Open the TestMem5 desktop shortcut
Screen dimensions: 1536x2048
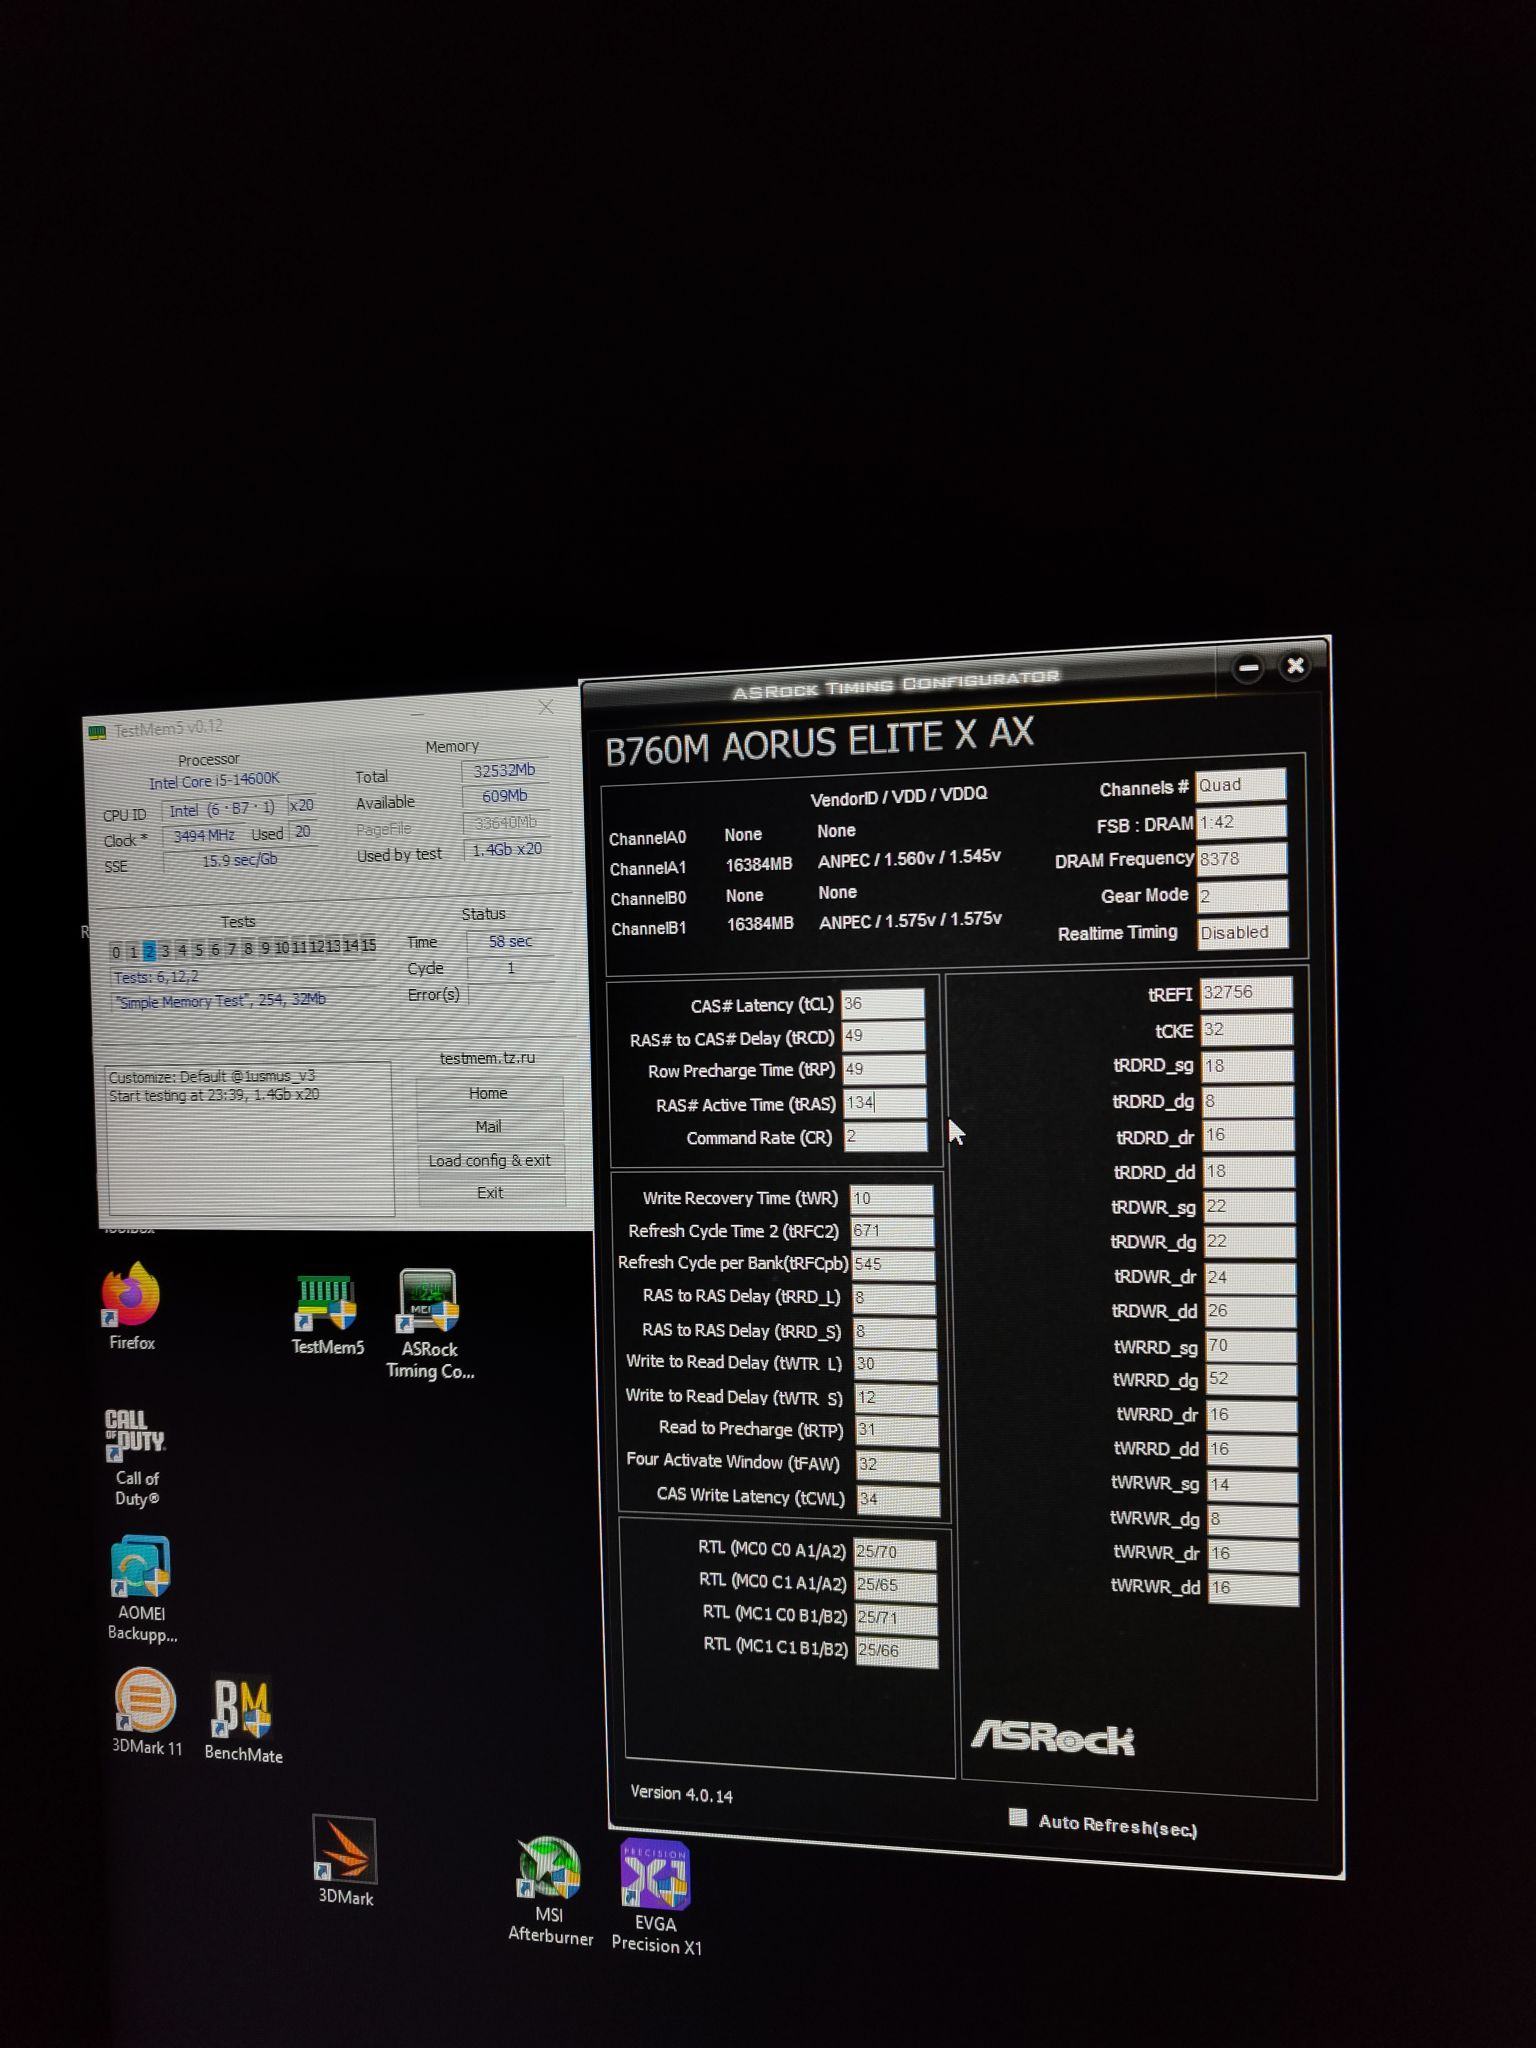pos(327,1314)
